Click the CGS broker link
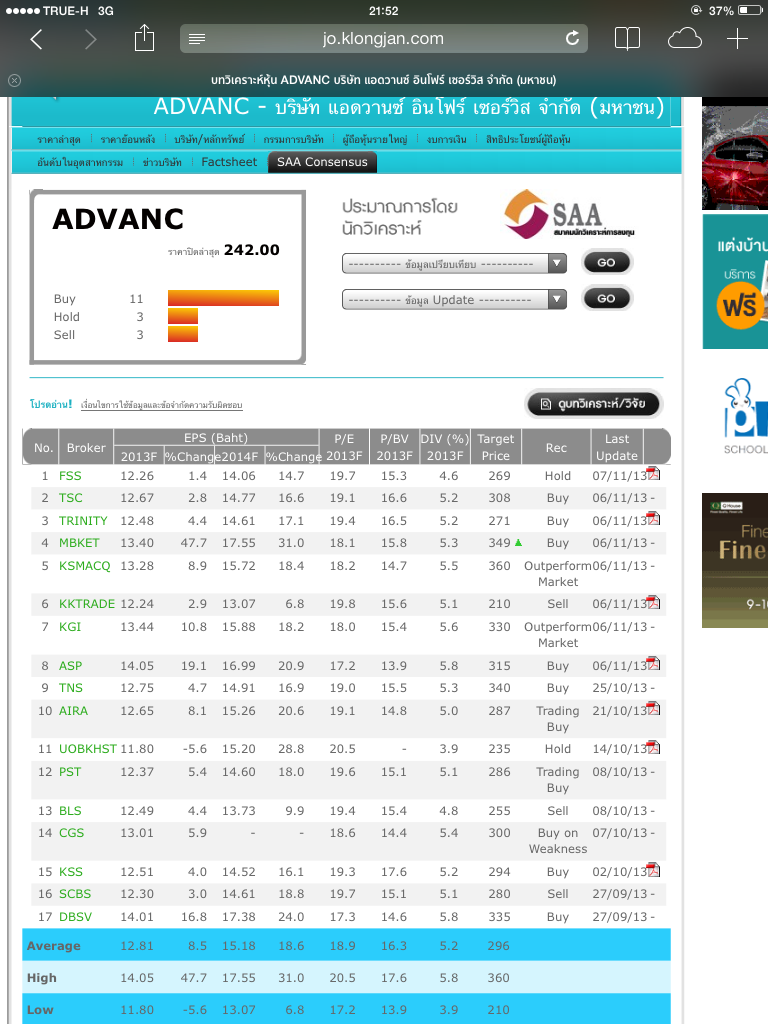768x1024 pixels. click(x=71, y=833)
